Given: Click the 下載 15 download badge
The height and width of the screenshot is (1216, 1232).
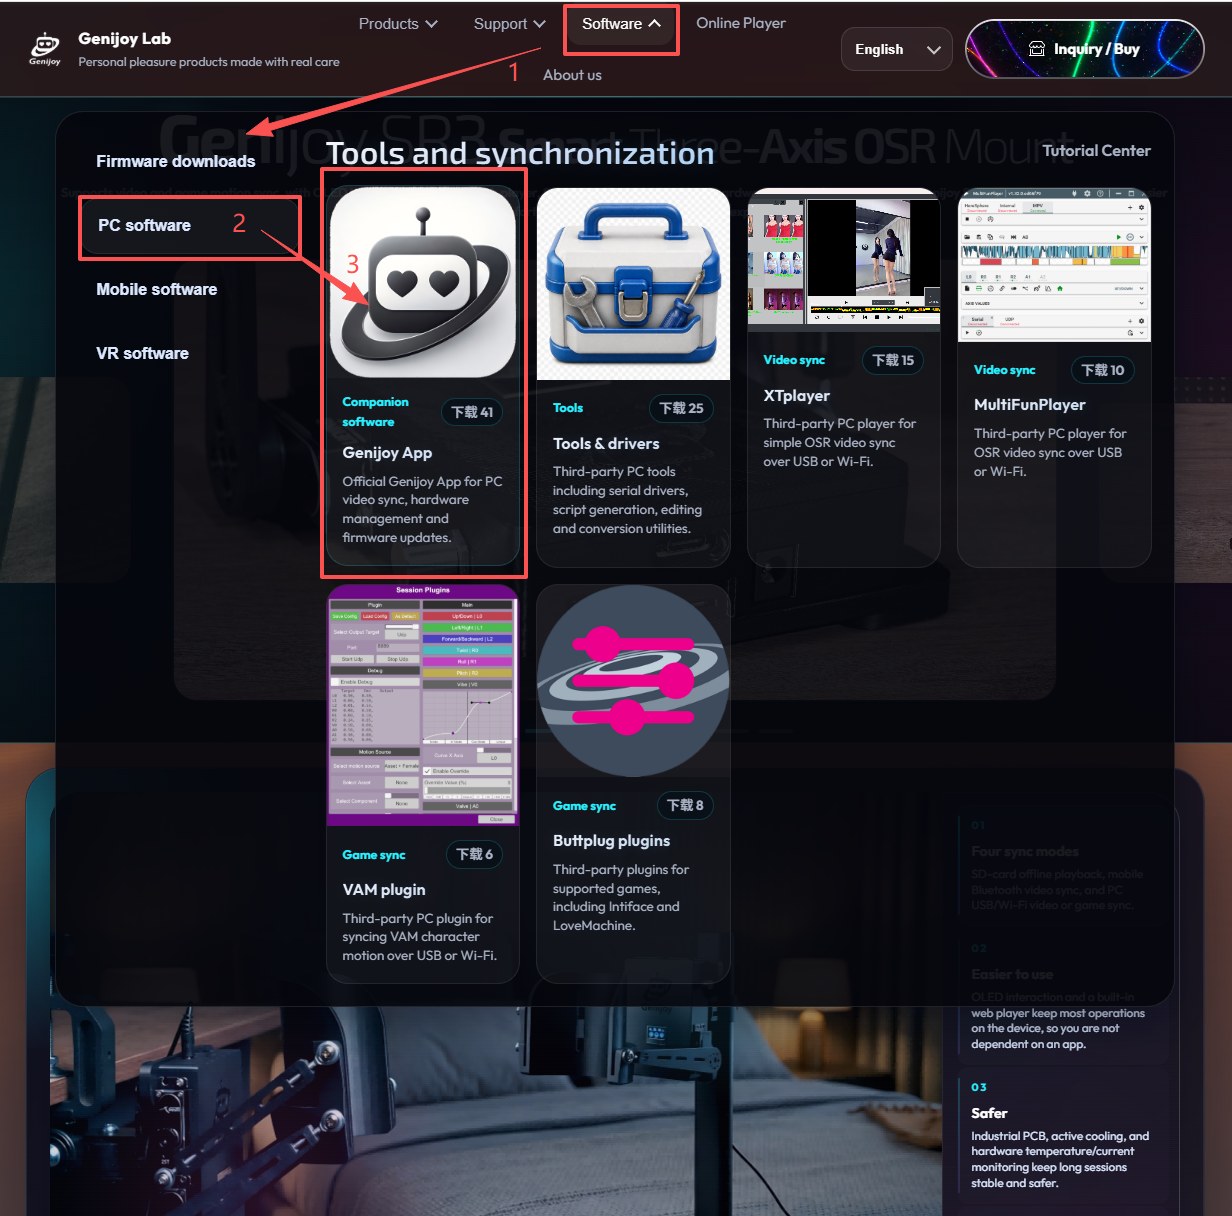Looking at the screenshot, I should click(892, 360).
